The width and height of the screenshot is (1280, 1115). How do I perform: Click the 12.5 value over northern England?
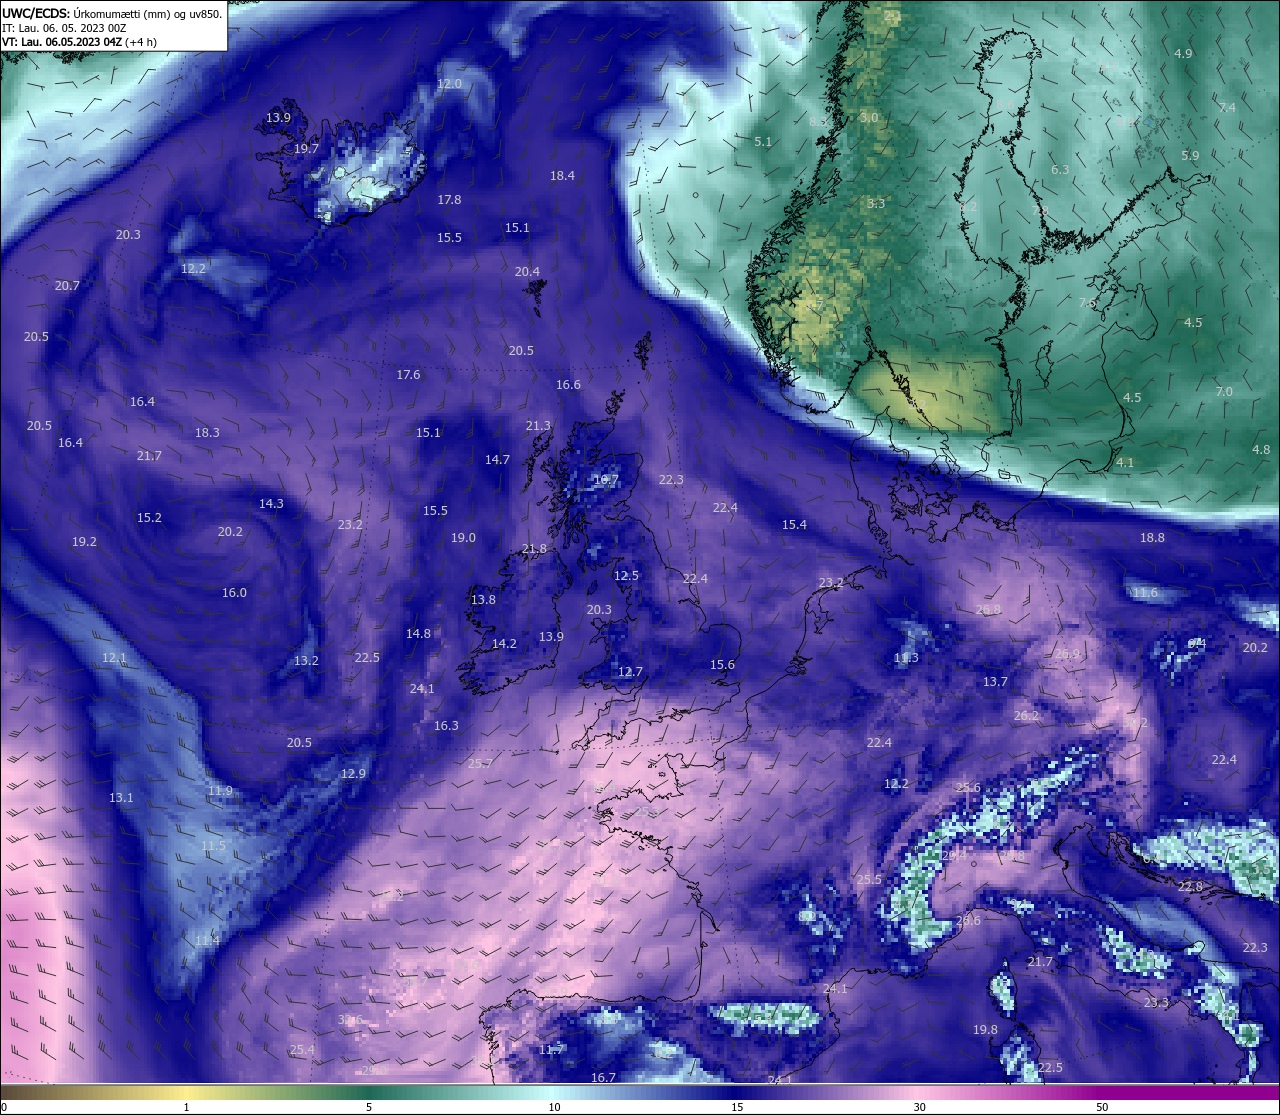[x=626, y=576]
